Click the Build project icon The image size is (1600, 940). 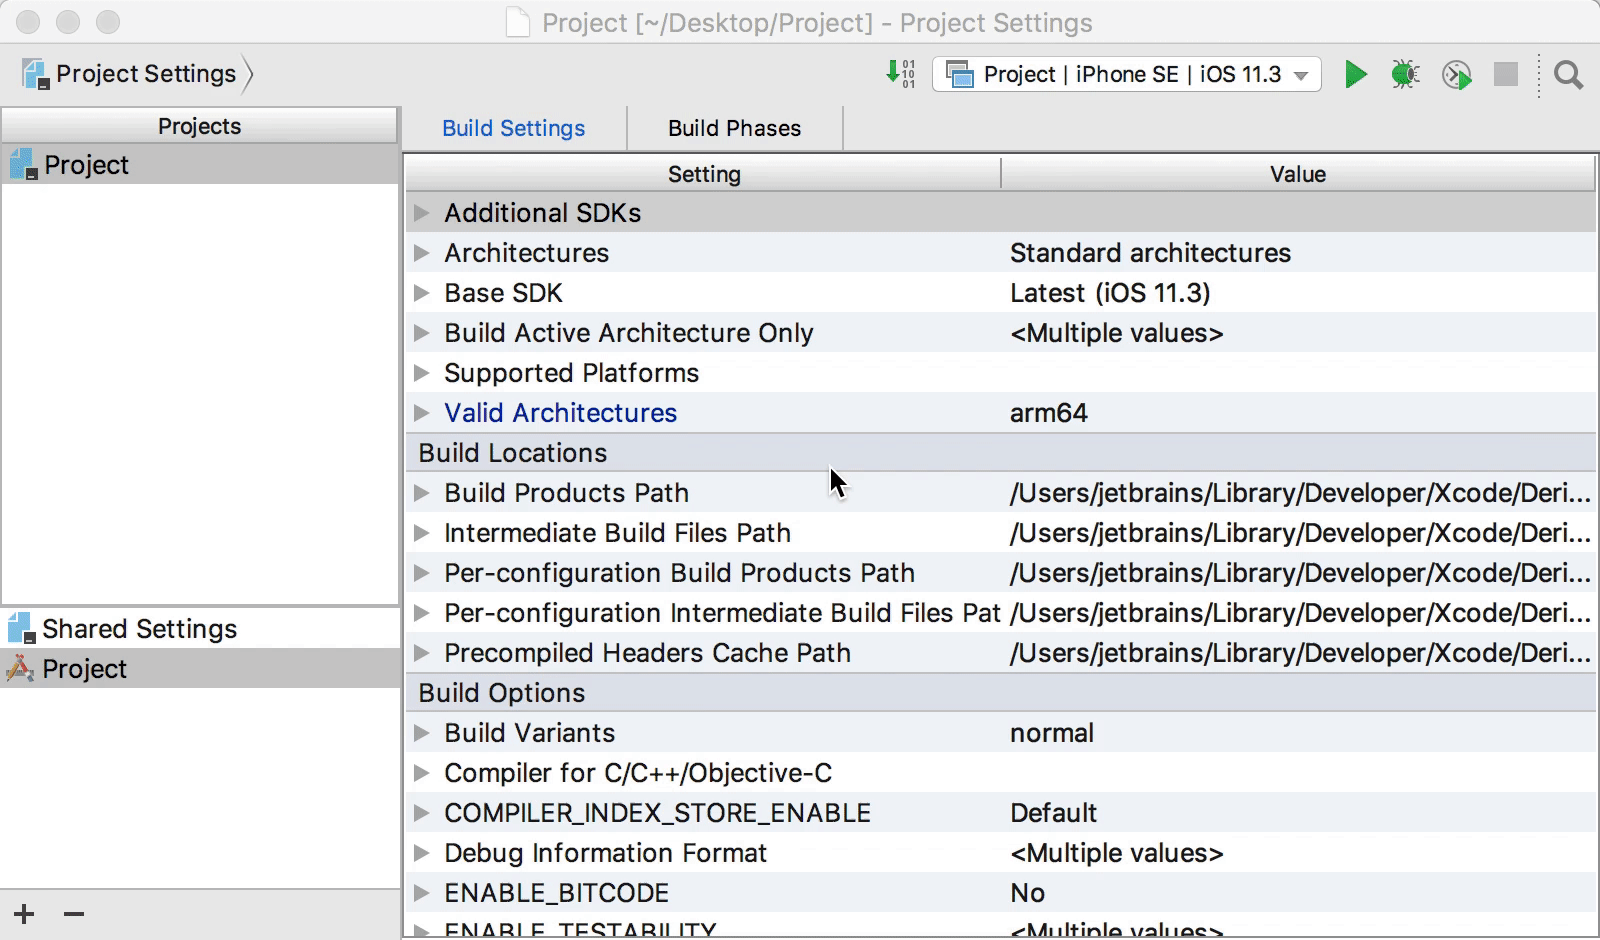pyautogui.click(x=900, y=74)
